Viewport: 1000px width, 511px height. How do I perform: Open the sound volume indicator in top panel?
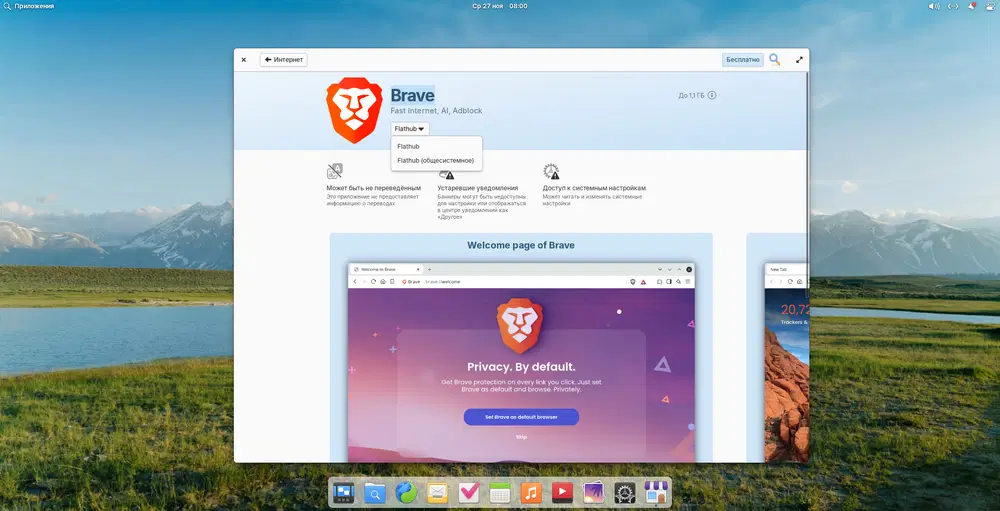point(934,6)
